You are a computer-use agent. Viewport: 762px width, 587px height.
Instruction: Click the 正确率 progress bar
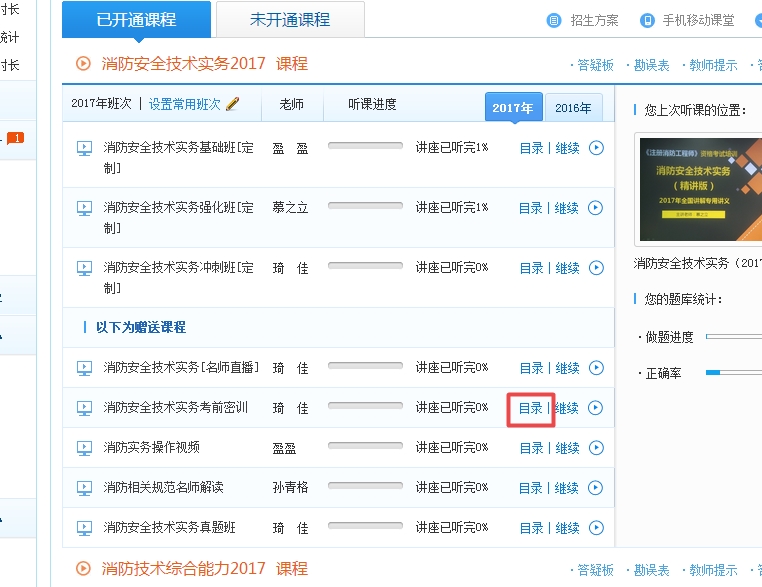(x=734, y=373)
